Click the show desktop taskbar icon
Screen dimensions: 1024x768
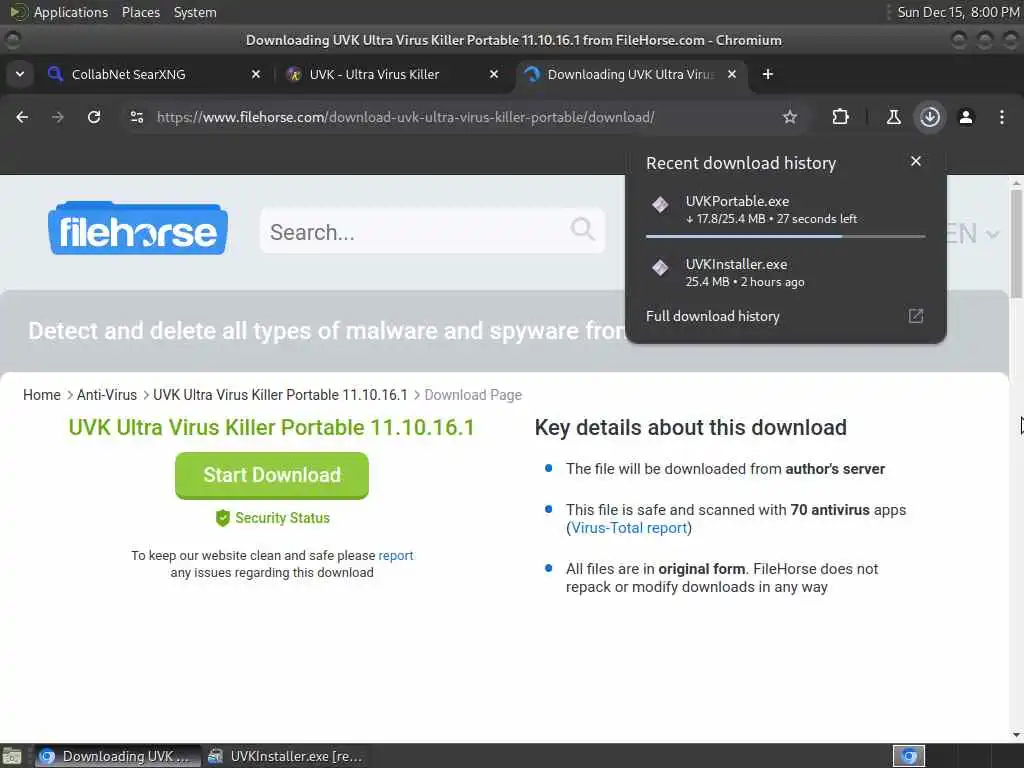pos(12,756)
